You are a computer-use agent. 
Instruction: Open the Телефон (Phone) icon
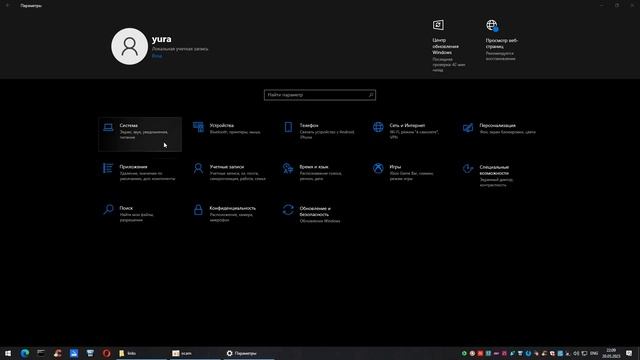pos(288,127)
